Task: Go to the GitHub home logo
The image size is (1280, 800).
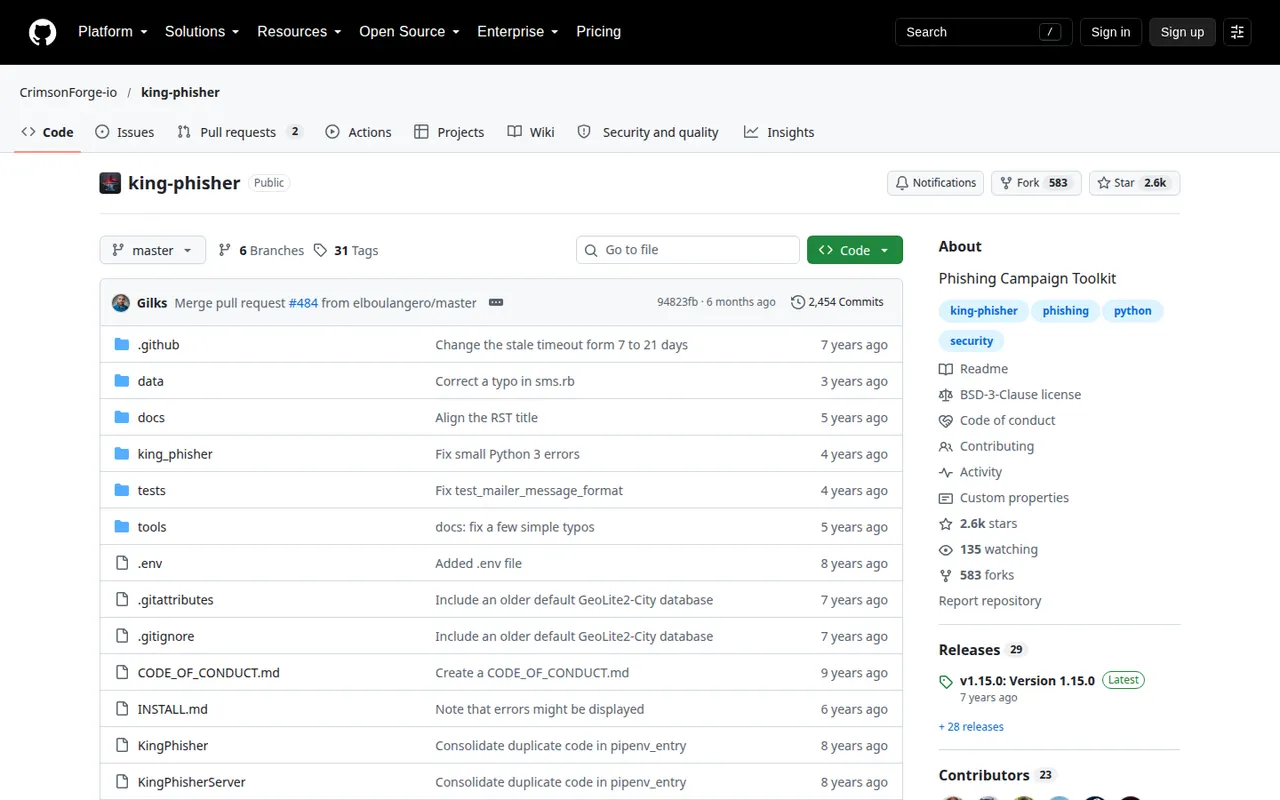Action: click(42, 32)
